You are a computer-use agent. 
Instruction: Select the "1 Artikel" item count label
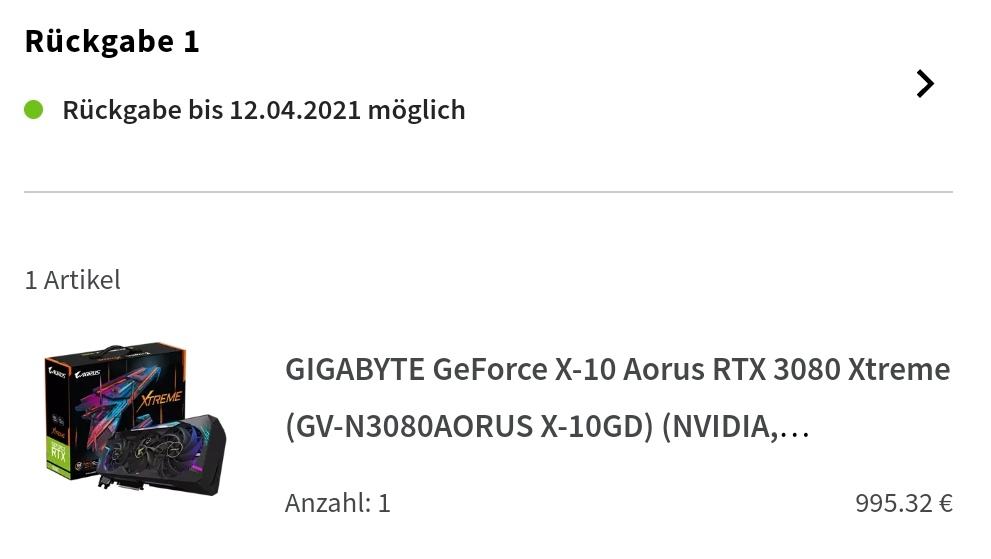tap(72, 280)
